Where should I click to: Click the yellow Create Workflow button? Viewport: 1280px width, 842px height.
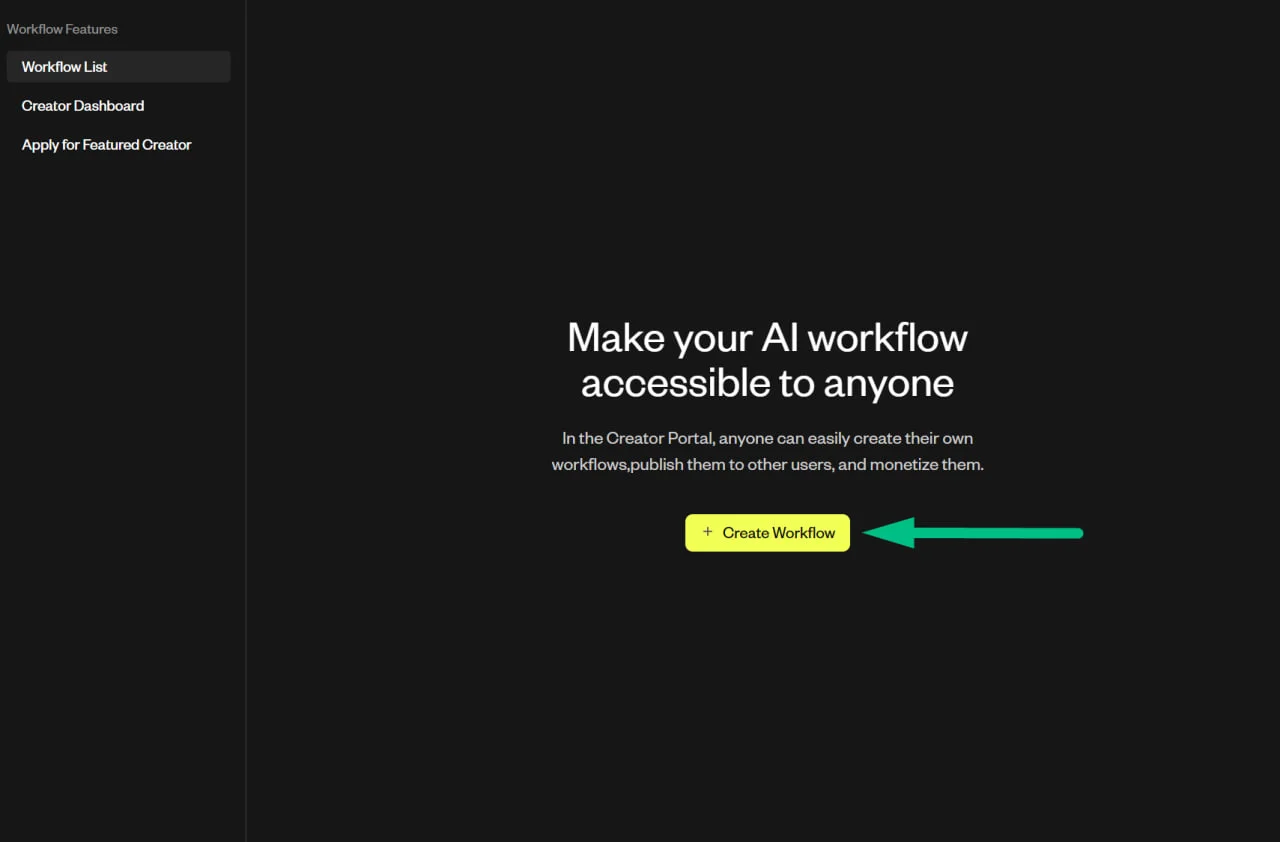[x=767, y=533]
